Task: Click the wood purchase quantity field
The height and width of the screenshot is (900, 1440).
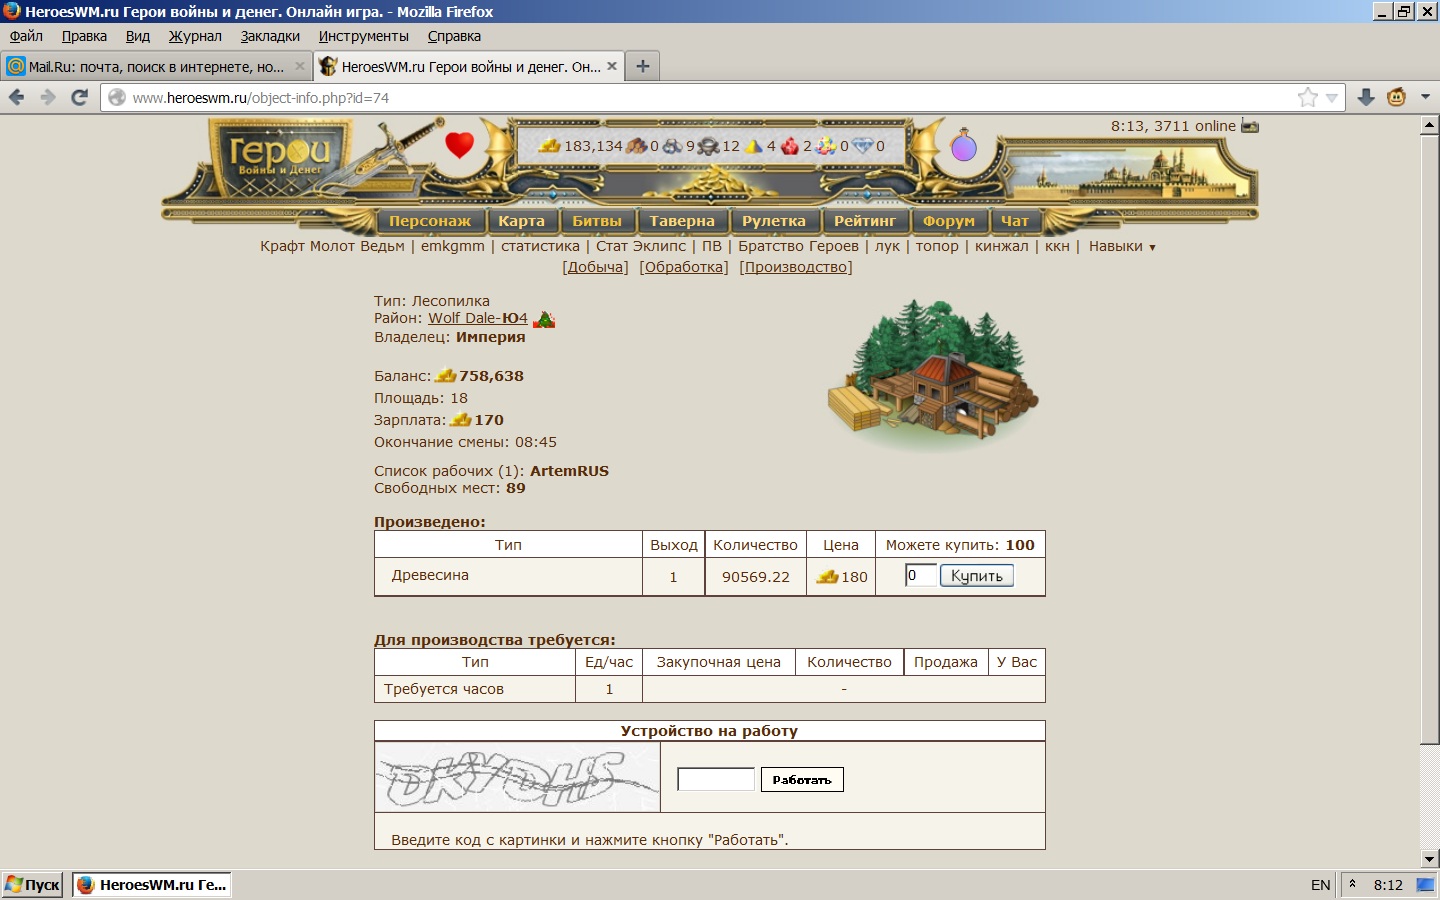Action: pyautogui.click(x=920, y=575)
